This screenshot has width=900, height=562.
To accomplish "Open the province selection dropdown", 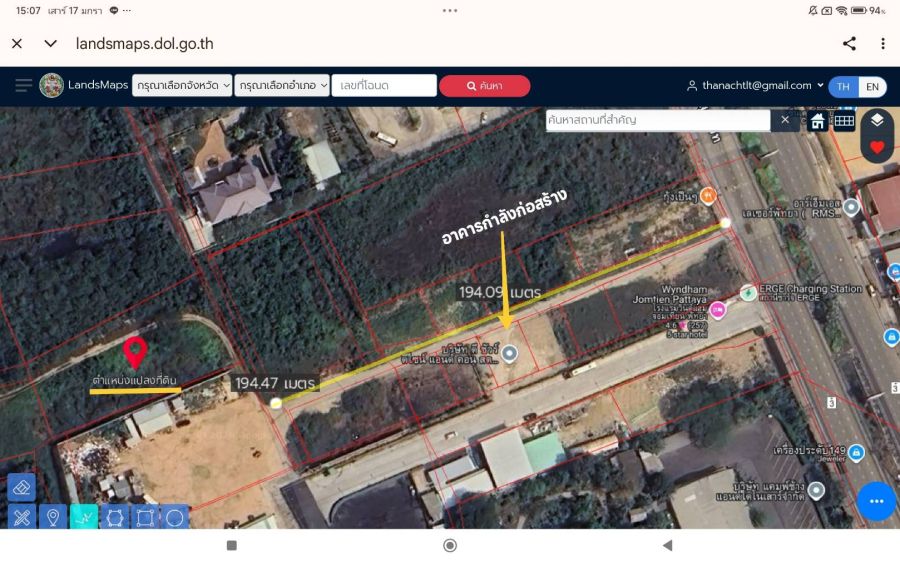I will click(x=182, y=86).
